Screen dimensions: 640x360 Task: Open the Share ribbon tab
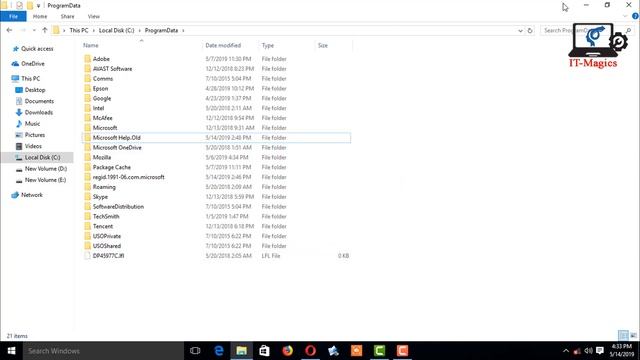coord(67,16)
